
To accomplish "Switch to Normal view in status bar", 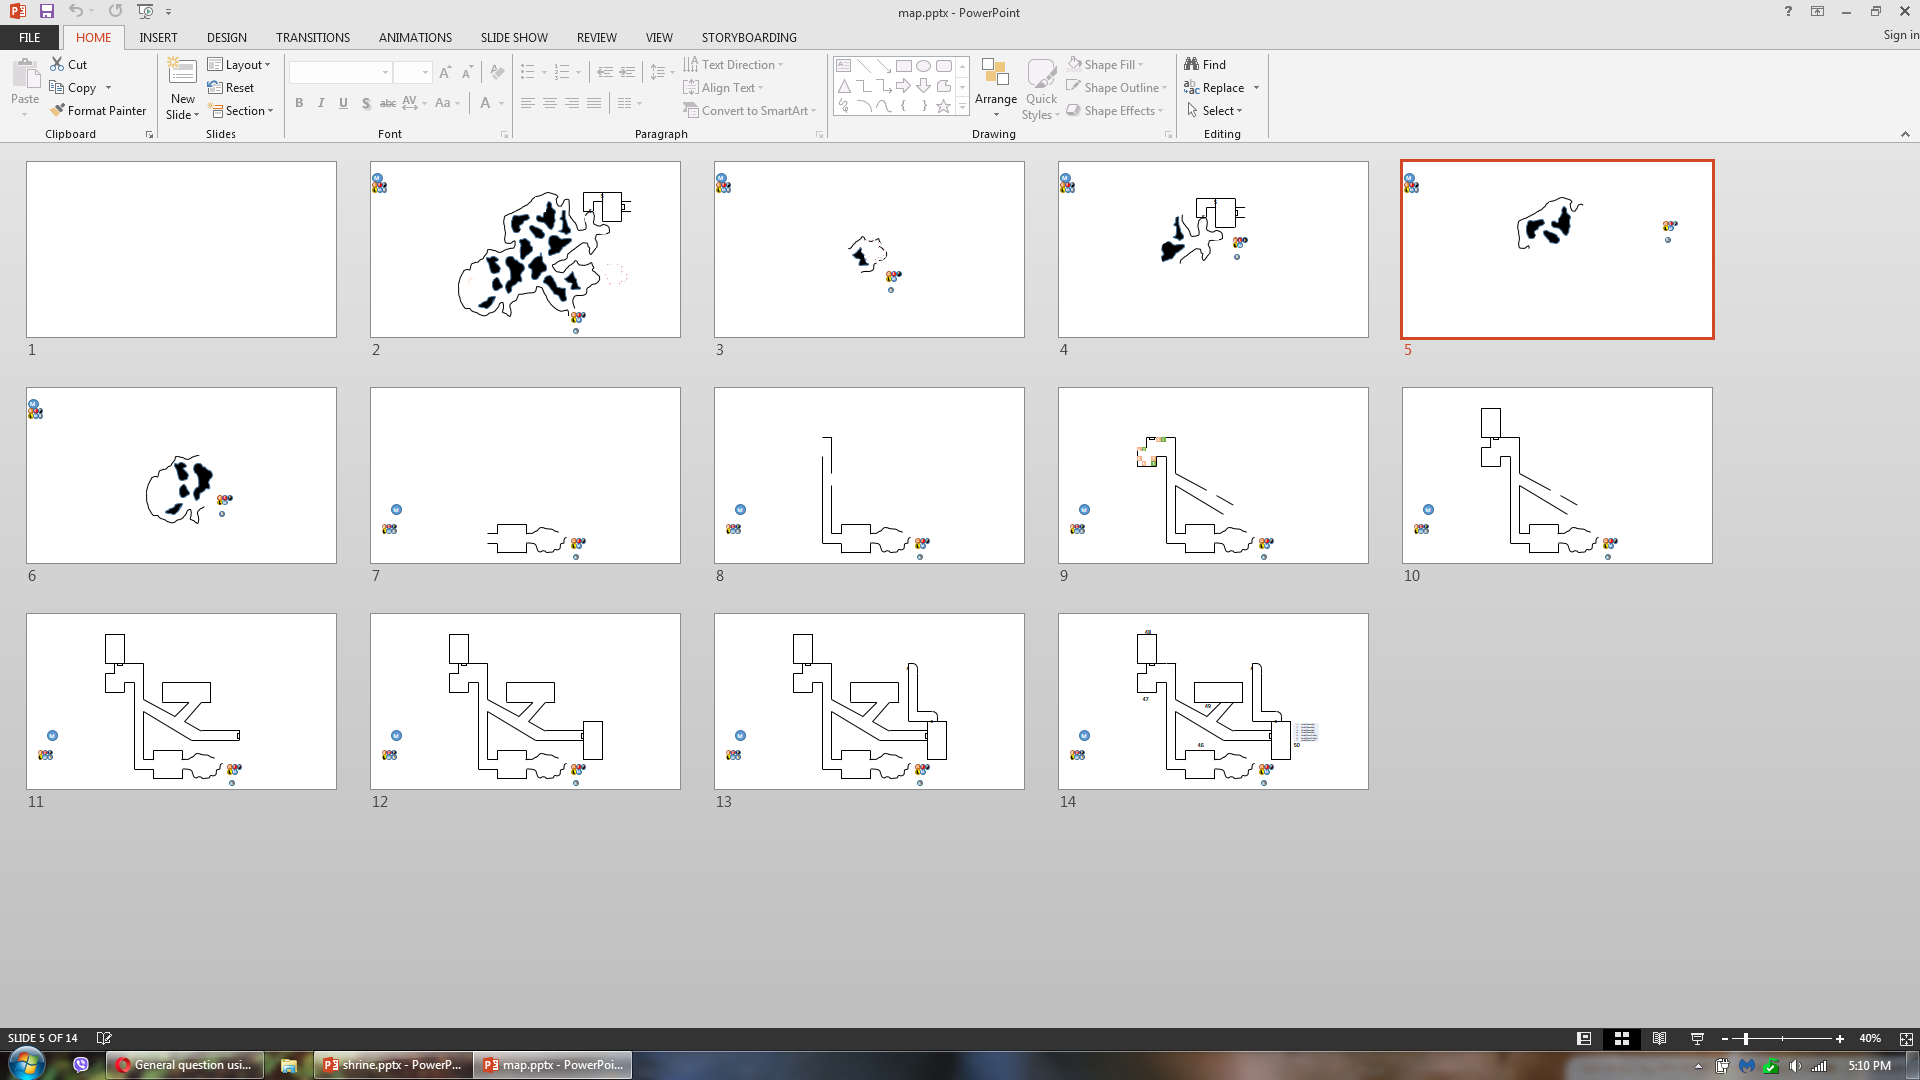I will pos(1584,1039).
